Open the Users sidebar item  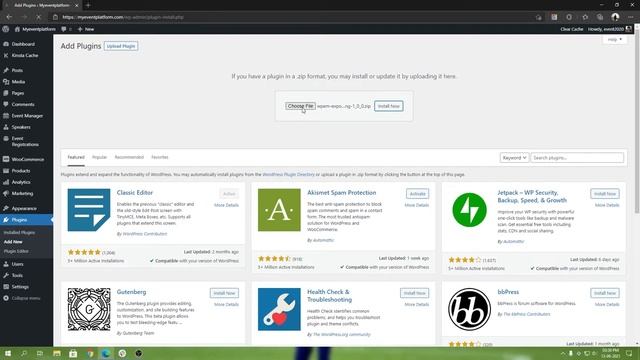point(17,264)
